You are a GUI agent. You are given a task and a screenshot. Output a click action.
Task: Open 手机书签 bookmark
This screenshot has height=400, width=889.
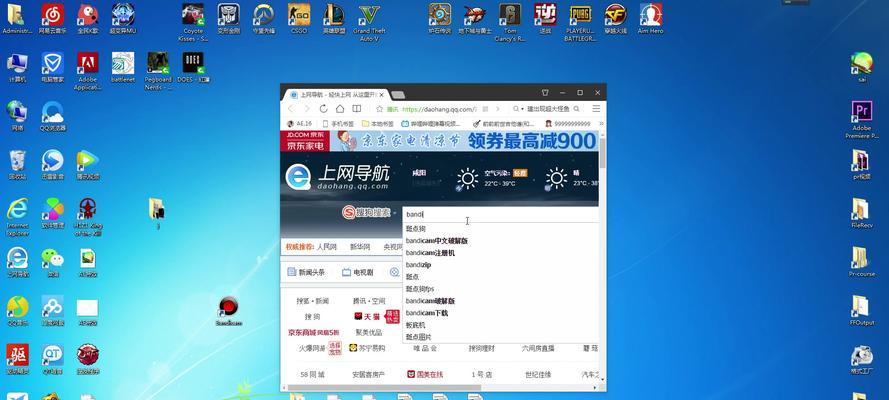click(338, 124)
